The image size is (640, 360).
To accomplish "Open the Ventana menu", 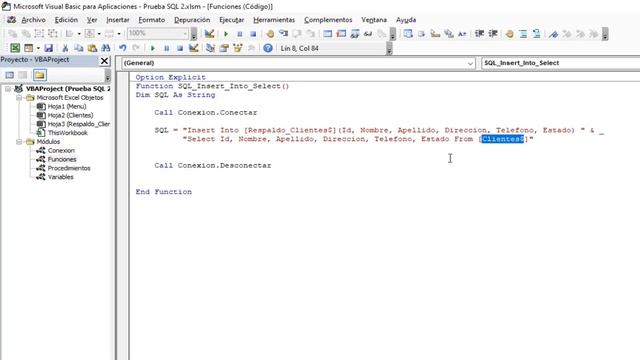I will [373, 20].
